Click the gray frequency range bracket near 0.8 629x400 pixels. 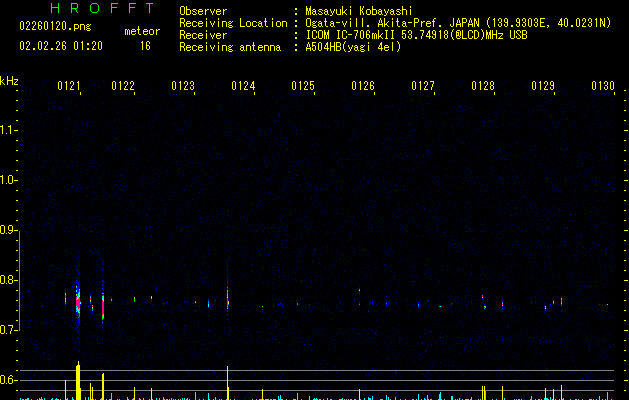19,280
